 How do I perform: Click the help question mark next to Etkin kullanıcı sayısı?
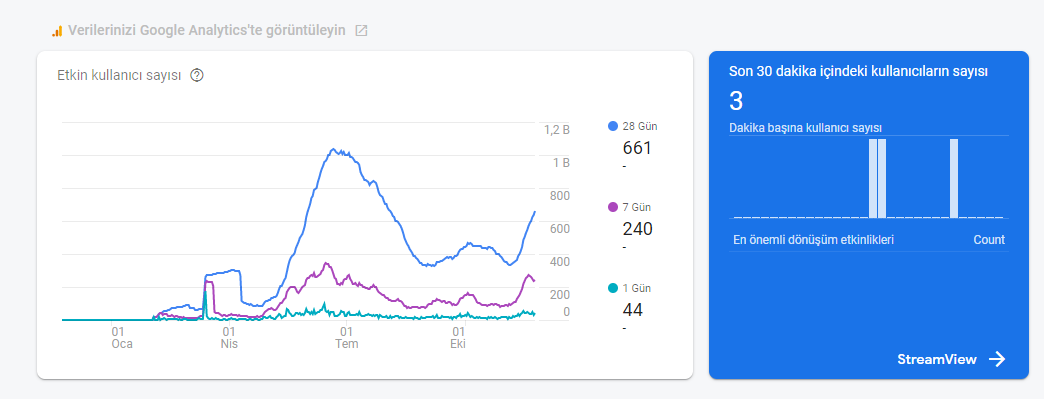pos(196,75)
